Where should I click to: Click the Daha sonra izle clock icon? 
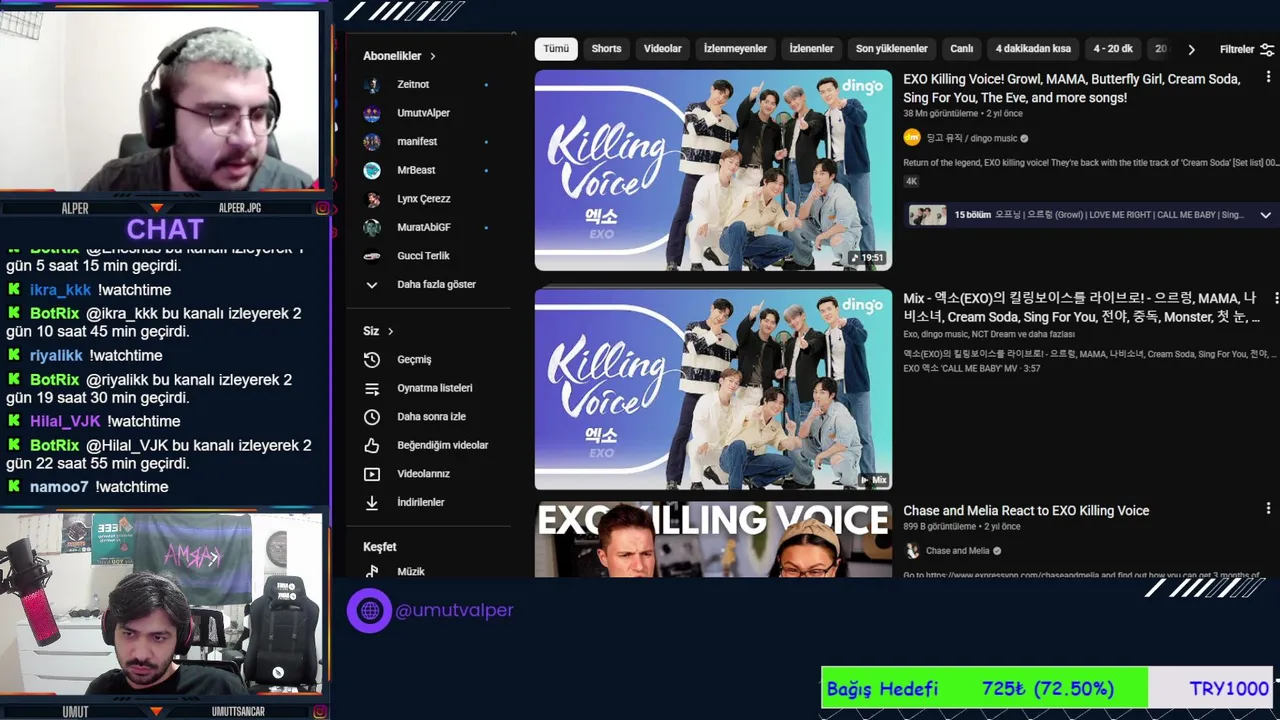tap(372, 417)
